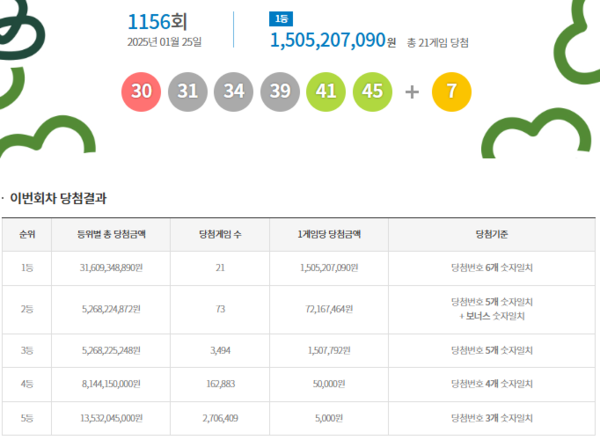
Task: Click the 31,609,348,890원 total cell
Action: point(111,268)
